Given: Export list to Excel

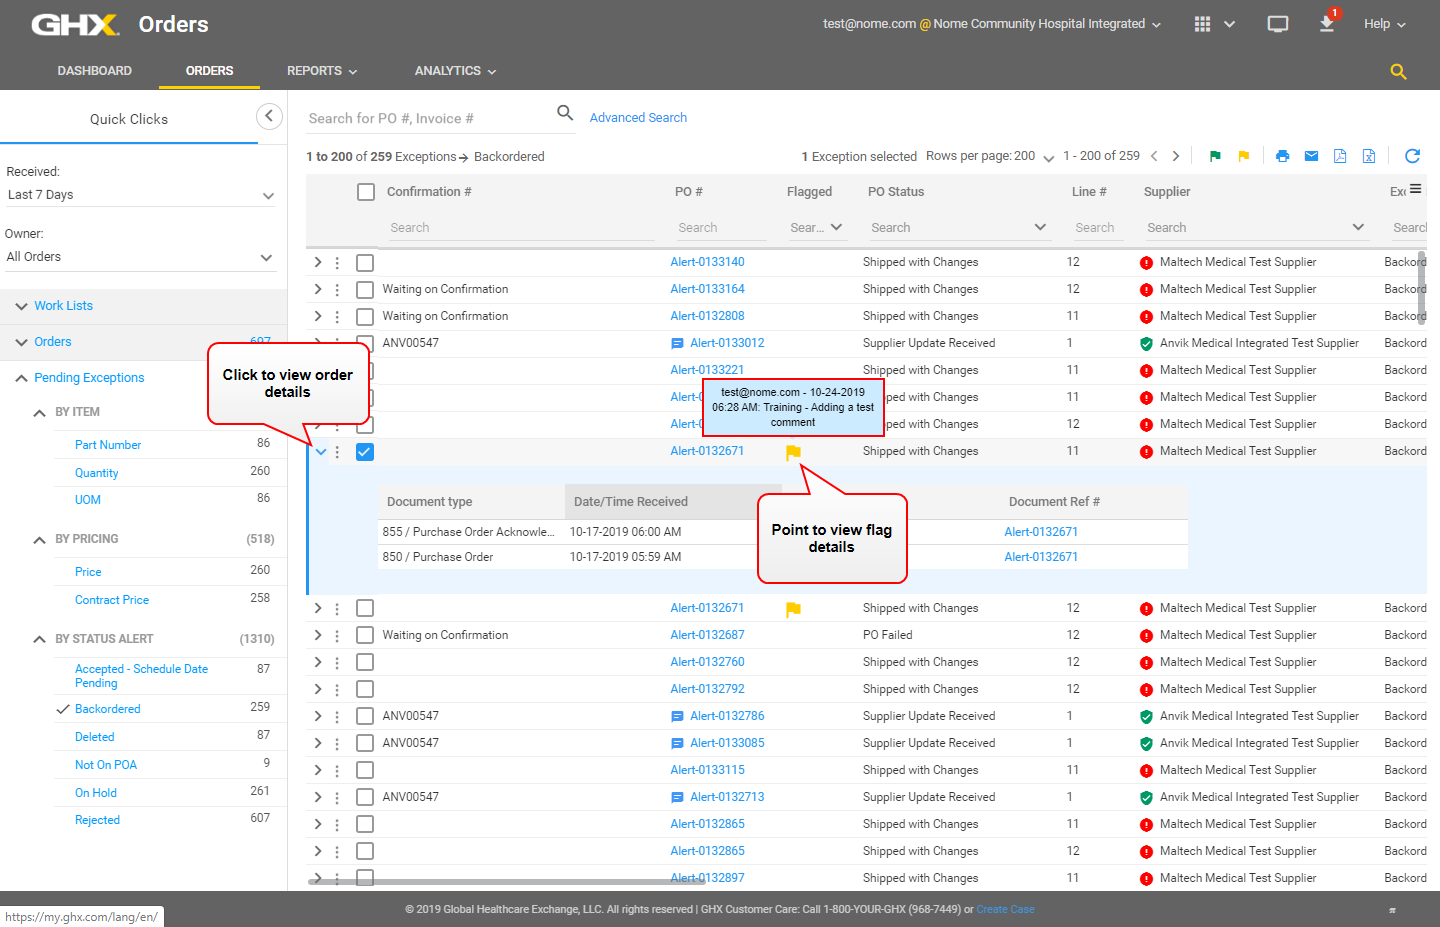Looking at the screenshot, I should pyautogui.click(x=1369, y=156).
